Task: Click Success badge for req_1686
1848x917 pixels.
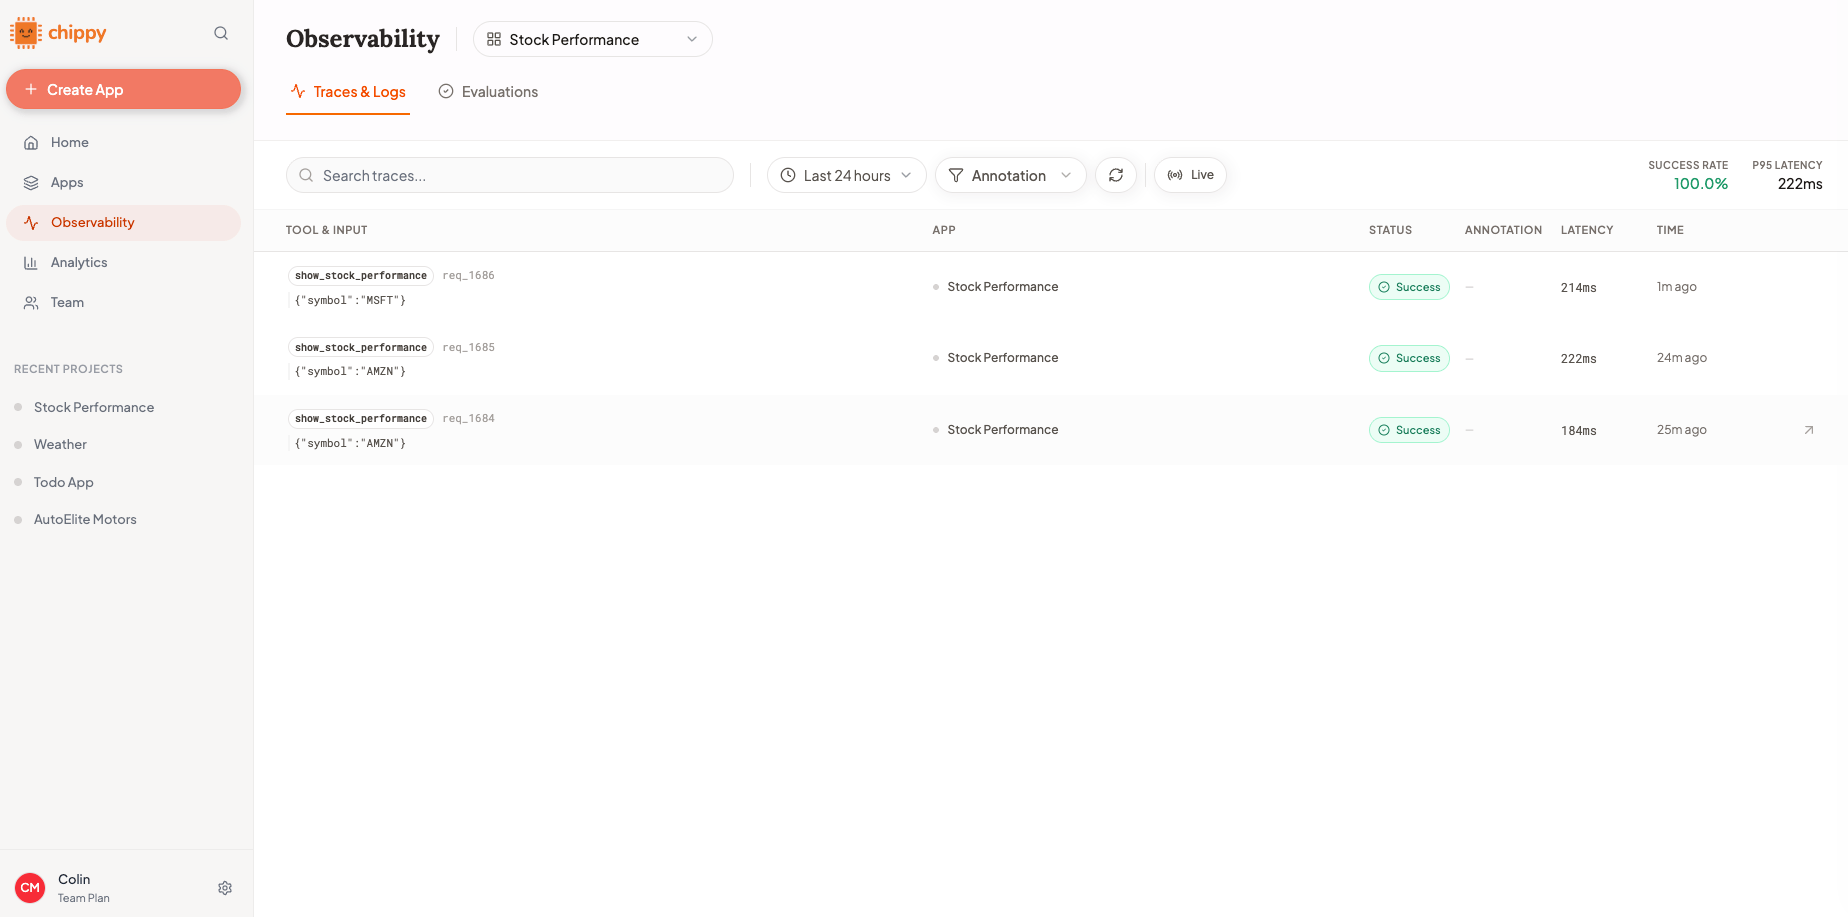Action: tap(1409, 287)
